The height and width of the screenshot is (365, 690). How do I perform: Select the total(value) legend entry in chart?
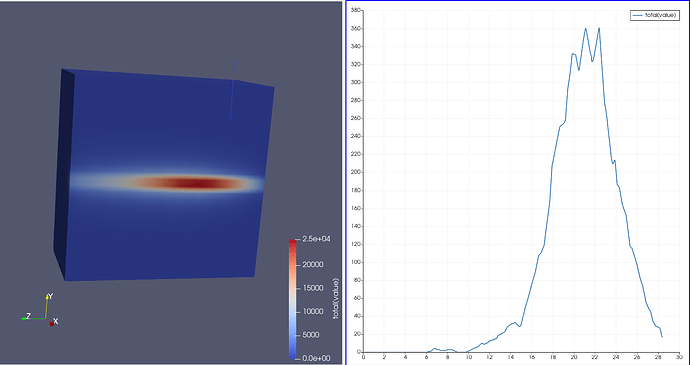click(654, 15)
